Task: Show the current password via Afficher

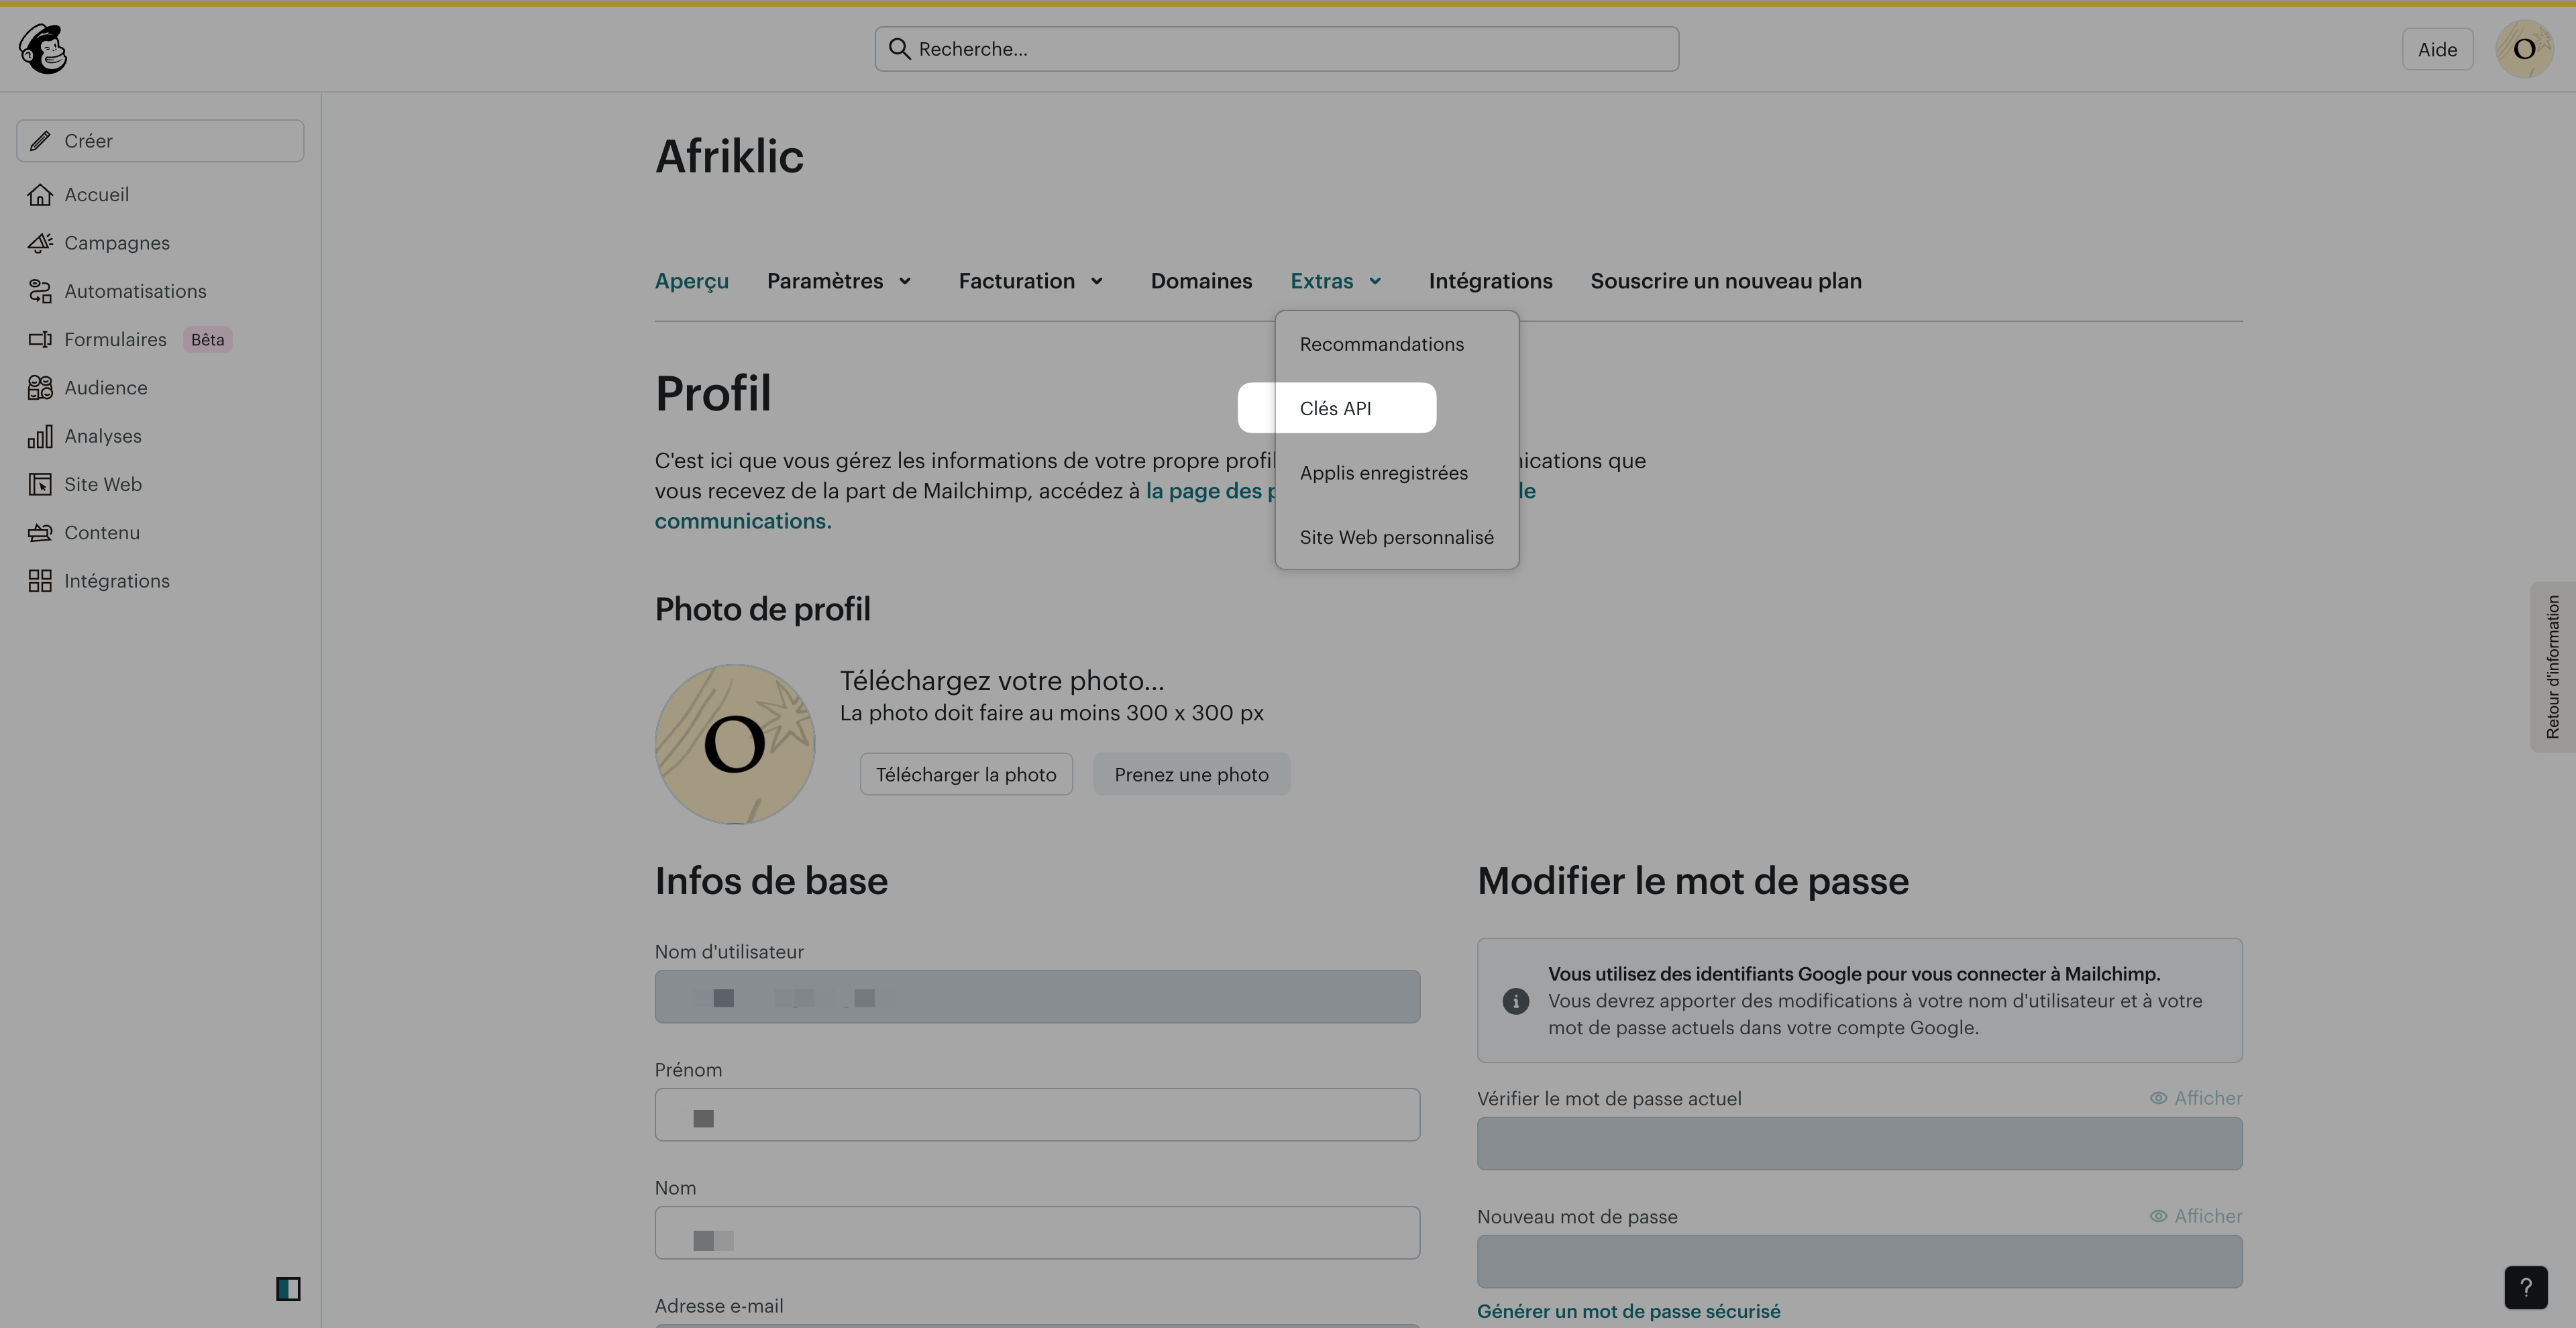Action: pos(2196,1098)
